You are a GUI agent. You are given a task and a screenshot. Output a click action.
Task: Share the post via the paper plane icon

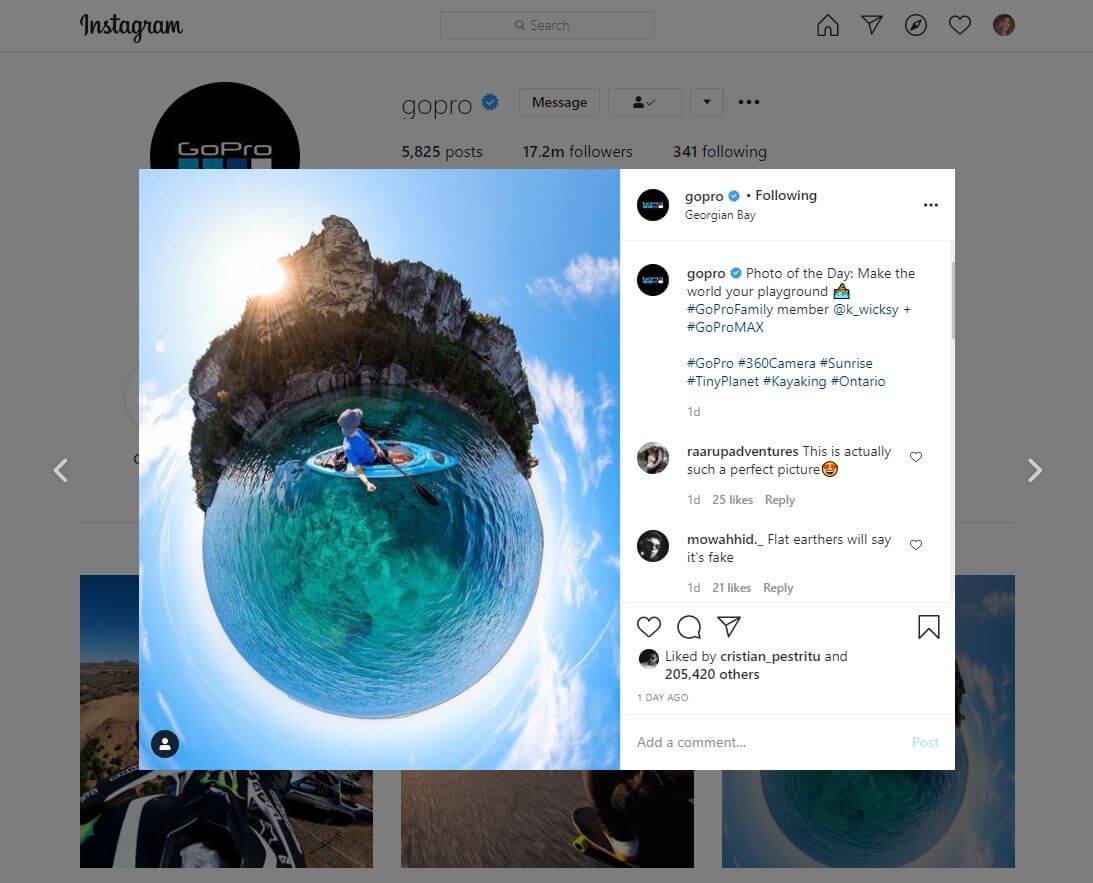[729, 626]
